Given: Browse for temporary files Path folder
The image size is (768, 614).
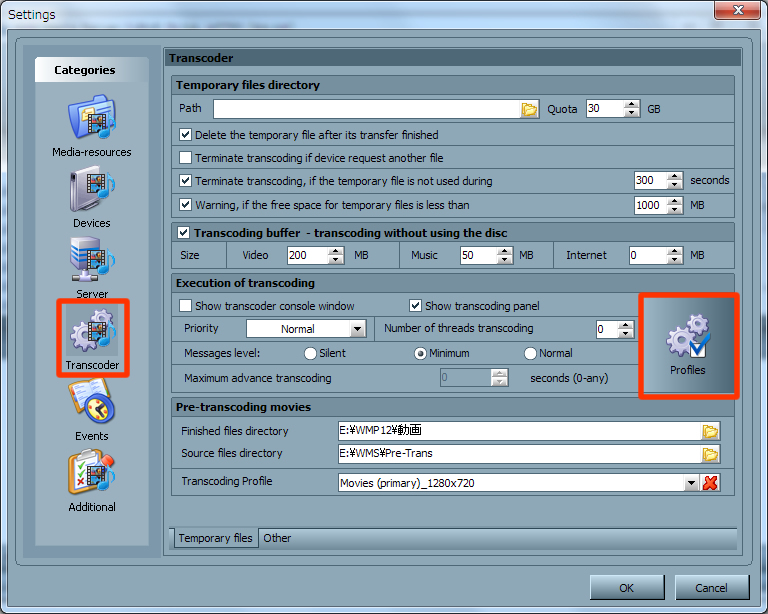Looking at the screenshot, I should tap(529, 109).
